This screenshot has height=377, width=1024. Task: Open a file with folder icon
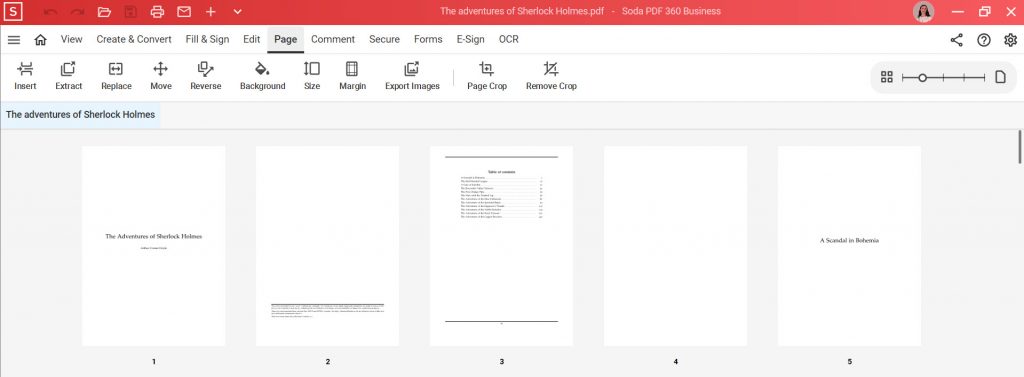pos(104,12)
